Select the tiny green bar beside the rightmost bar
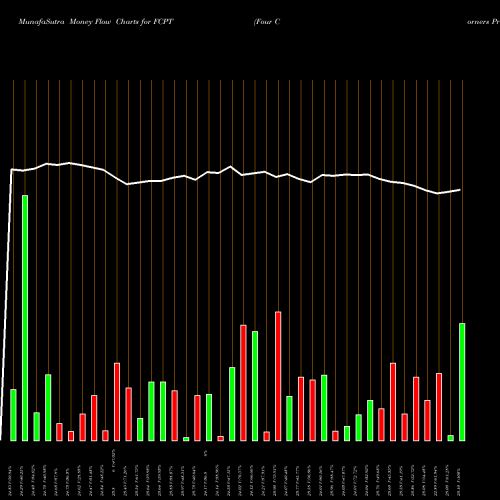500x500 pixels. pyautogui.click(x=451, y=438)
